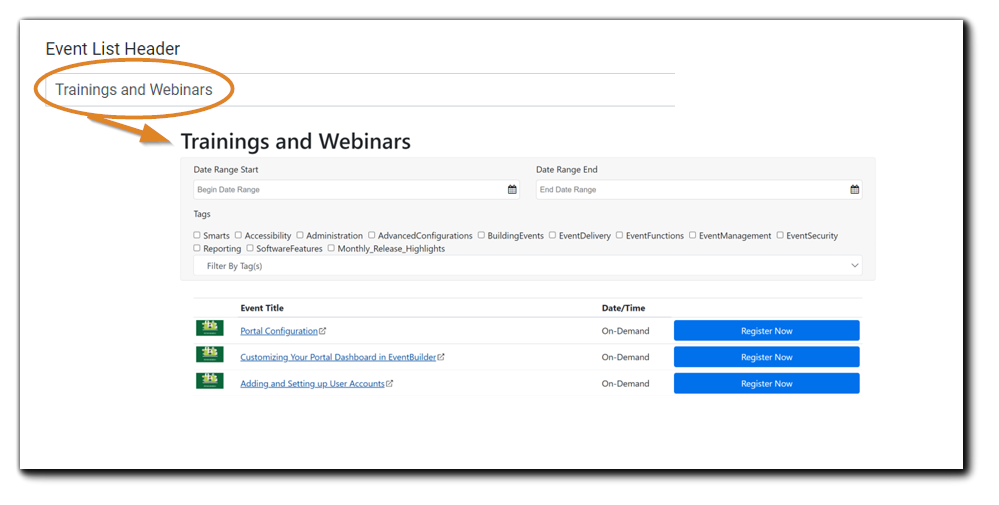
Task: Click the Event List Header label
Action: point(113,48)
